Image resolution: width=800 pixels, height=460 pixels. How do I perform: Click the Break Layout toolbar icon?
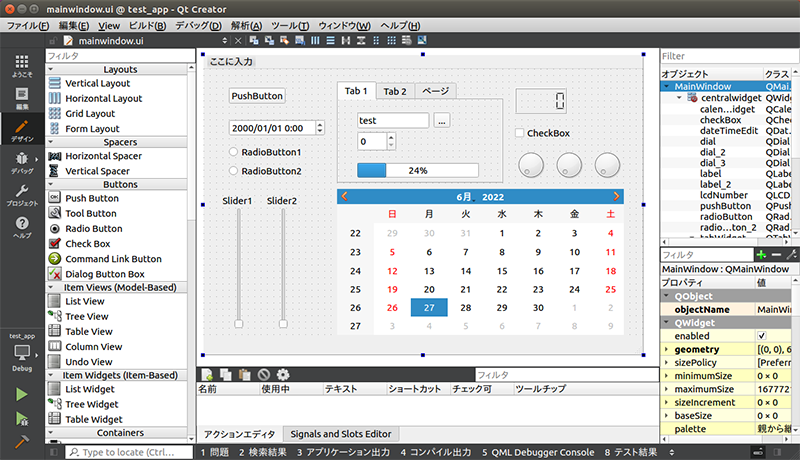[407, 40]
